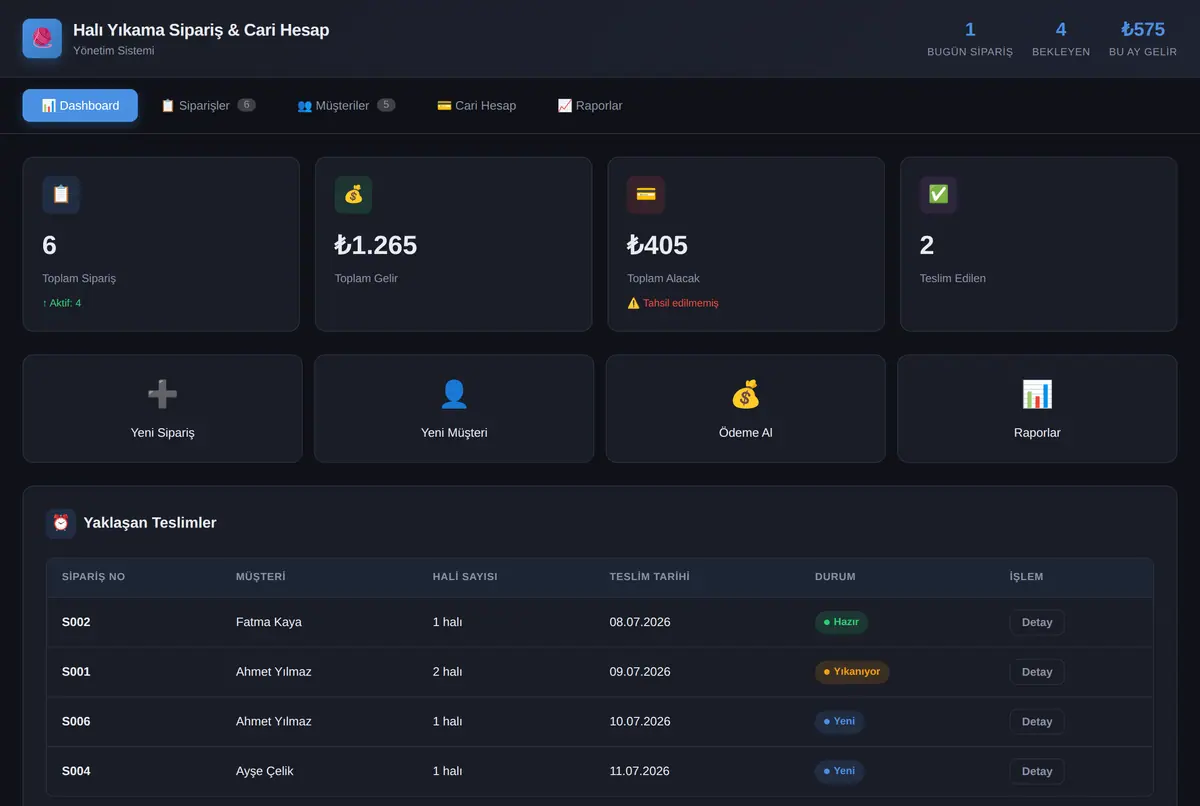Click the carpet app logo icon
The width and height of the screenshot is (1200, 806).
point(42,39)
